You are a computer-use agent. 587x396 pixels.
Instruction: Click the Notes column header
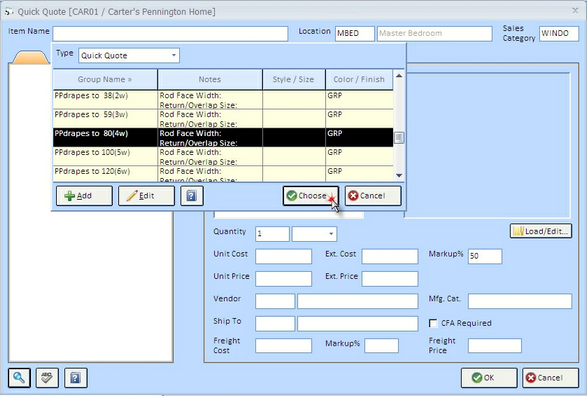point(210,79)
